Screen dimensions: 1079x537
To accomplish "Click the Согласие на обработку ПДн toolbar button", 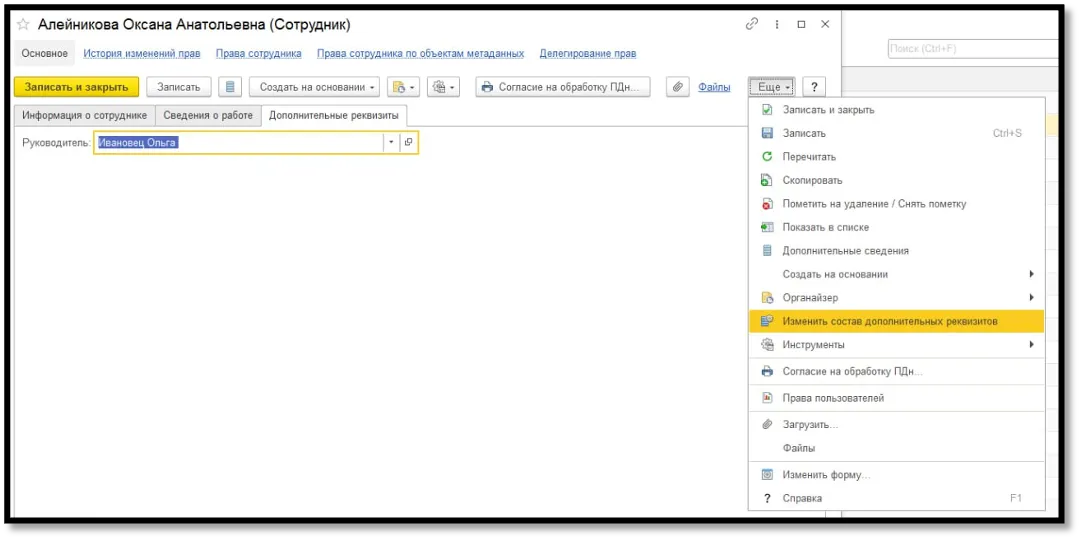I will pos(563,87).
